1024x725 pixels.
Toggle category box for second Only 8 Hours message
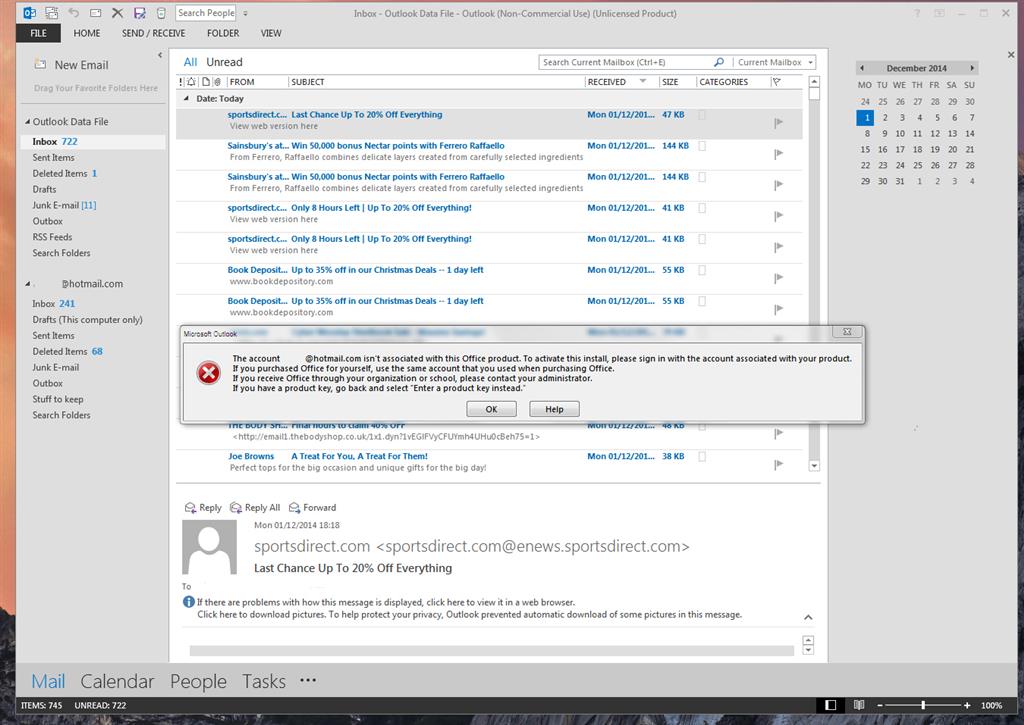702,239
